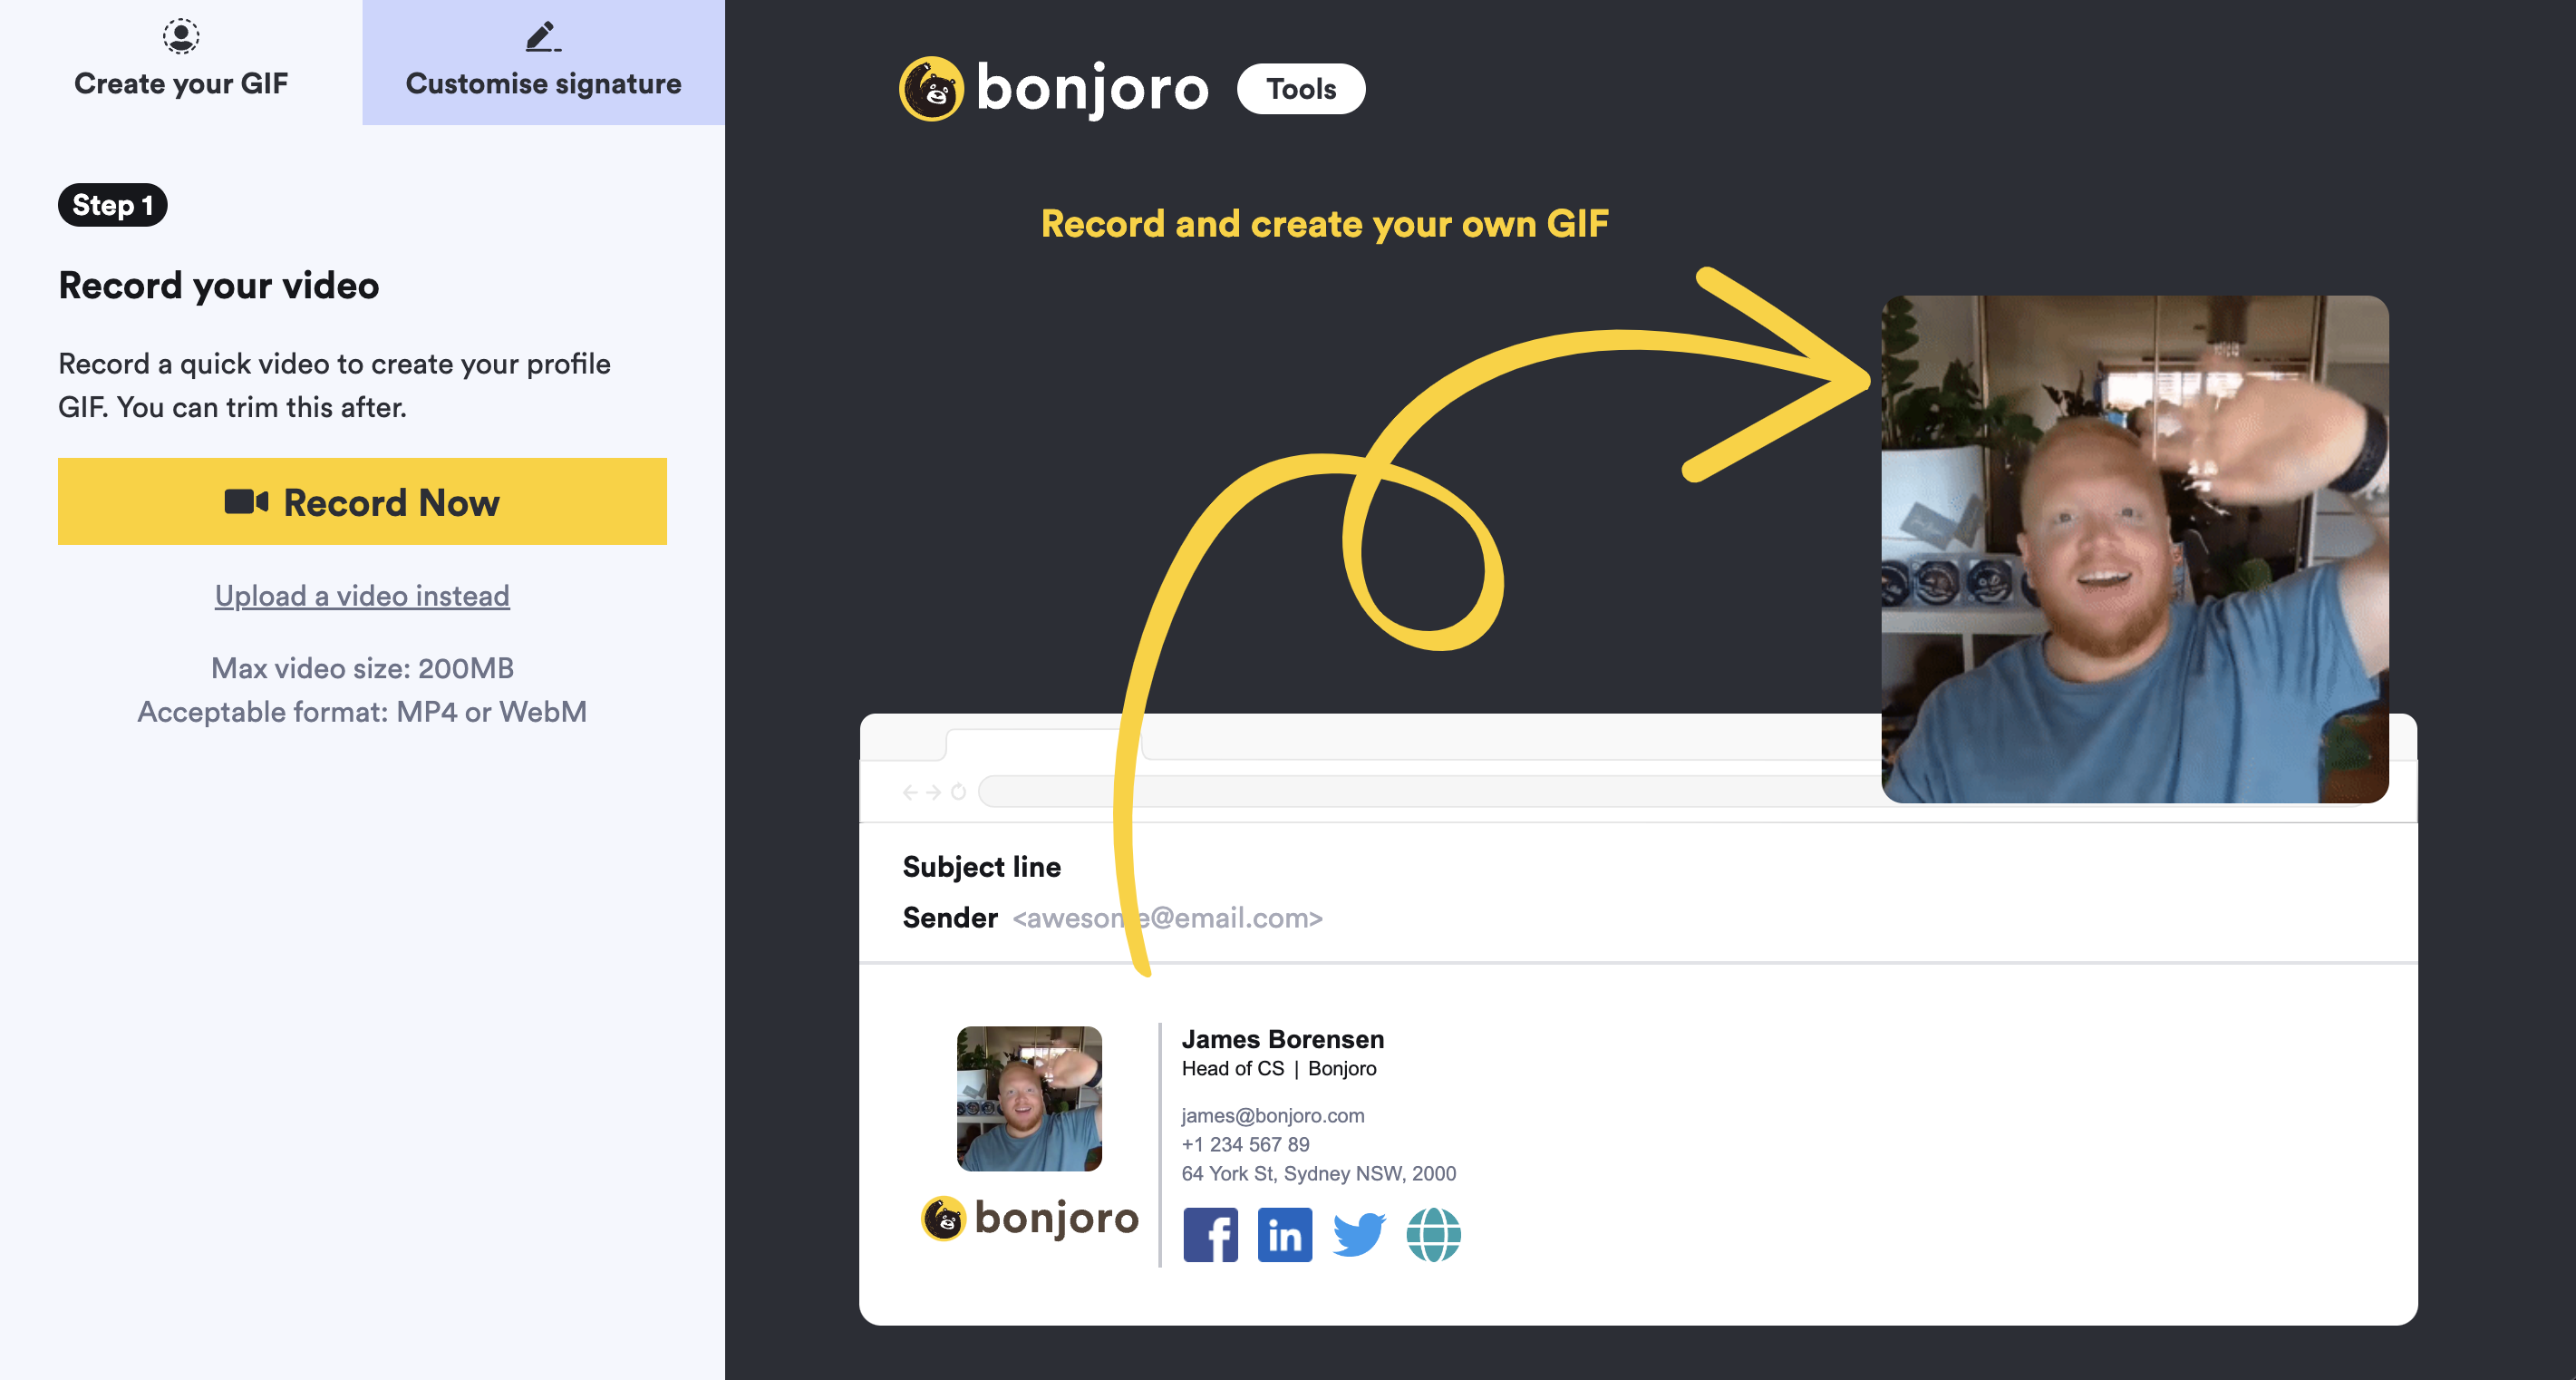Screen dimensions: 2576x1380
Task: Click the name James Borensen
Action: 1282,1039
